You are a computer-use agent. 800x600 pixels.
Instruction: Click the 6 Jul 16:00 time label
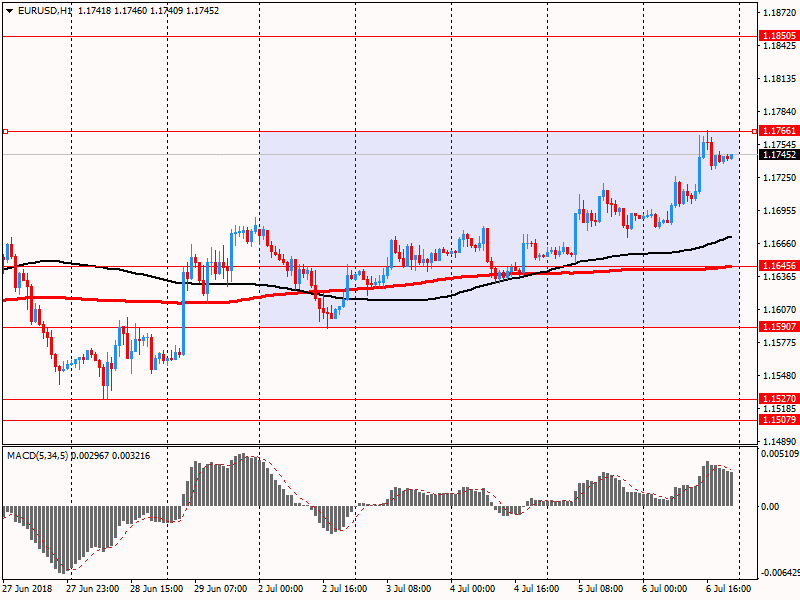tap(730, 588)
